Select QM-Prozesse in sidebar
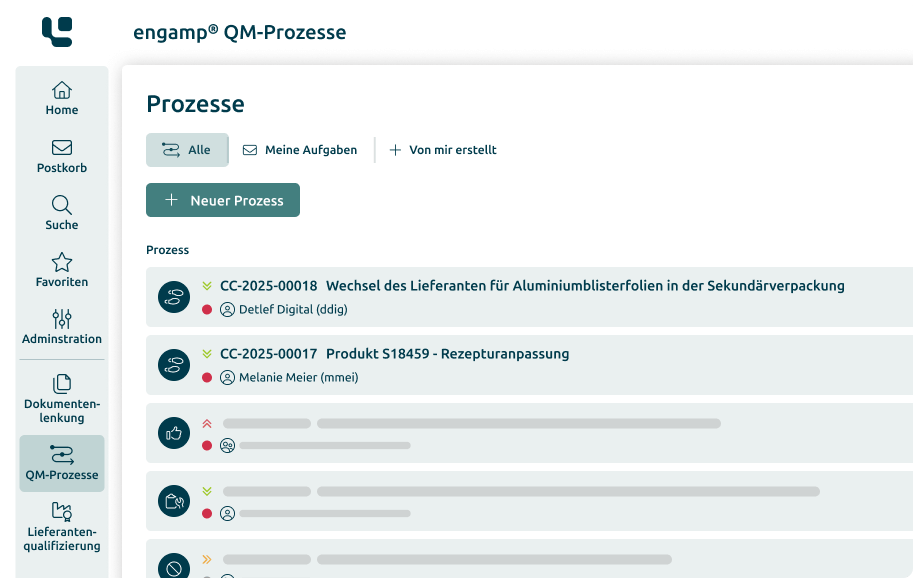This screenshot has width=913, height=578. (62, 463)
